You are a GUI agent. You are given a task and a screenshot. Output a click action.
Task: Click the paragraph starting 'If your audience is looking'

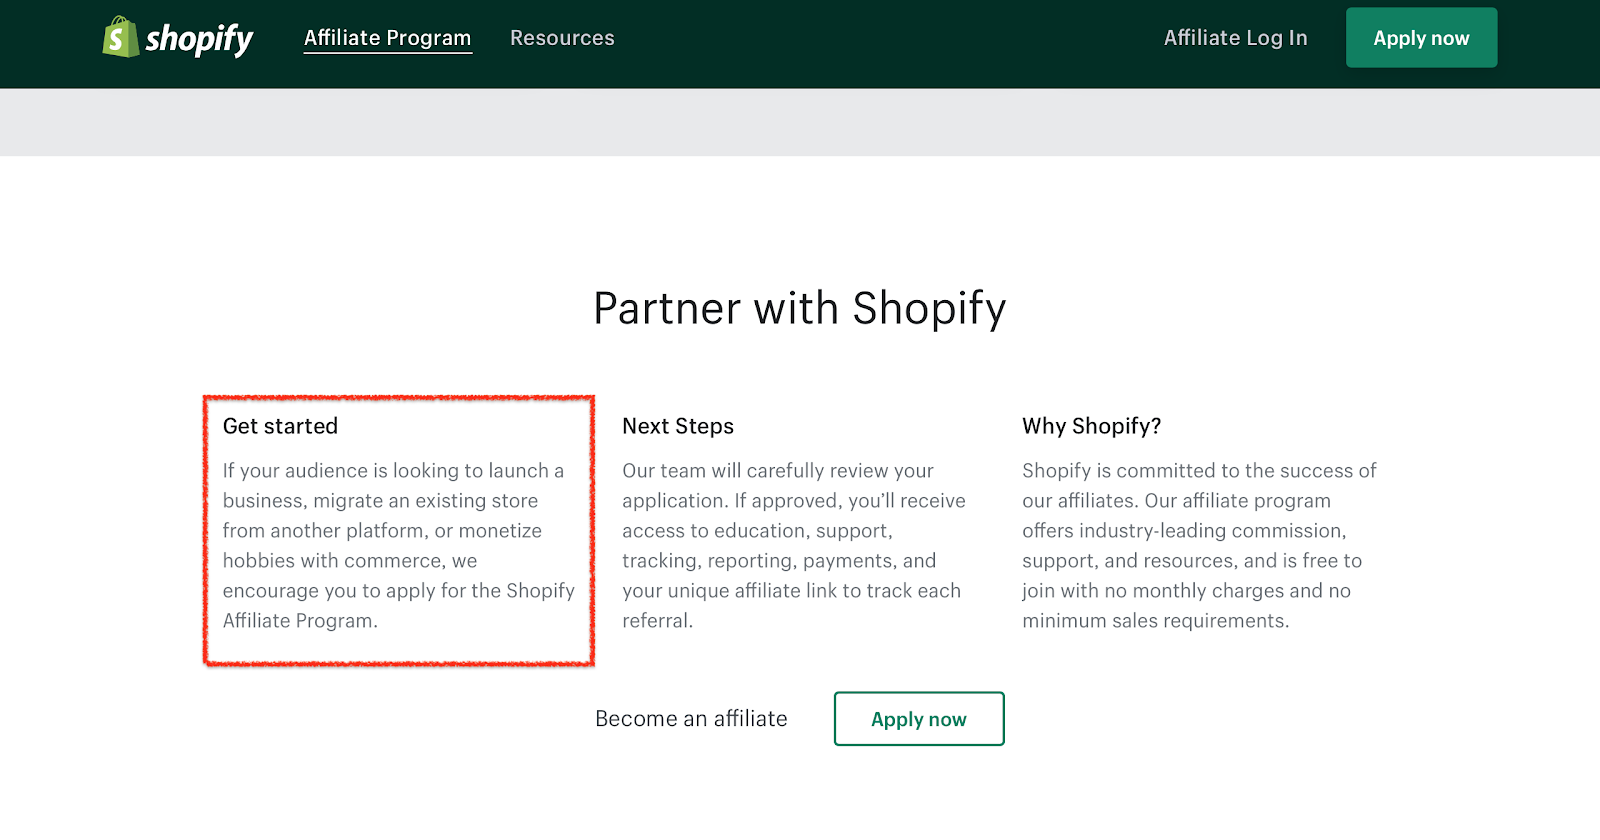(398, 546)
